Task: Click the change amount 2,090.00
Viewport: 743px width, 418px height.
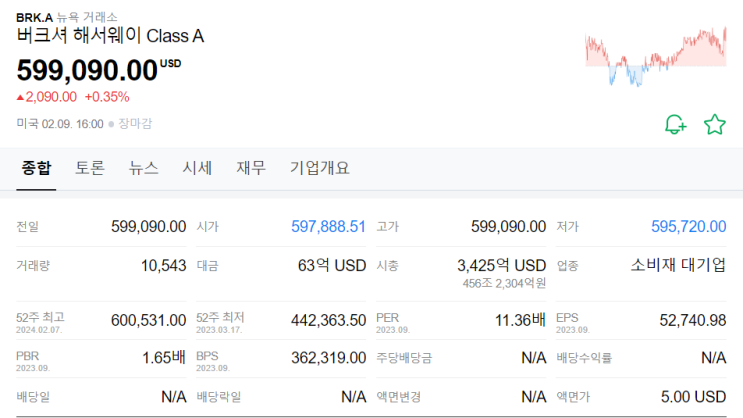Action: click(51, 97)
